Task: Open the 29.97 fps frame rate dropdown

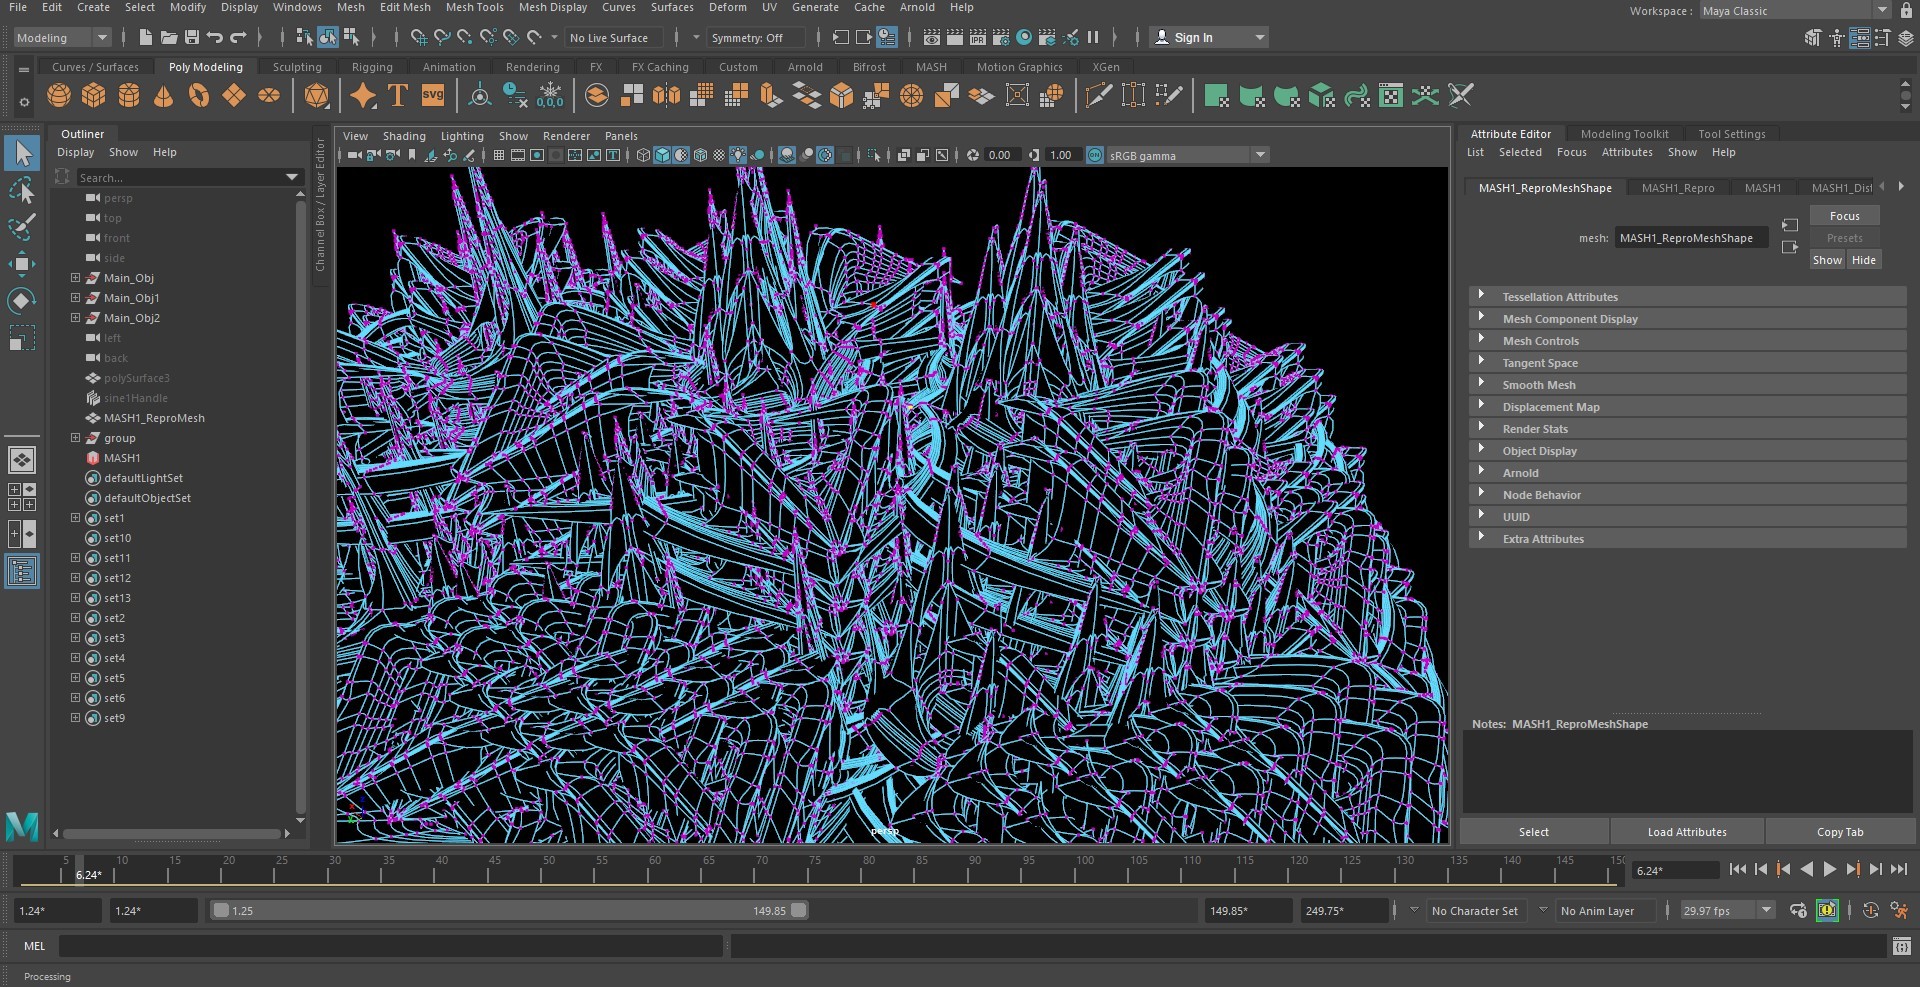Action: [1727, 911]
